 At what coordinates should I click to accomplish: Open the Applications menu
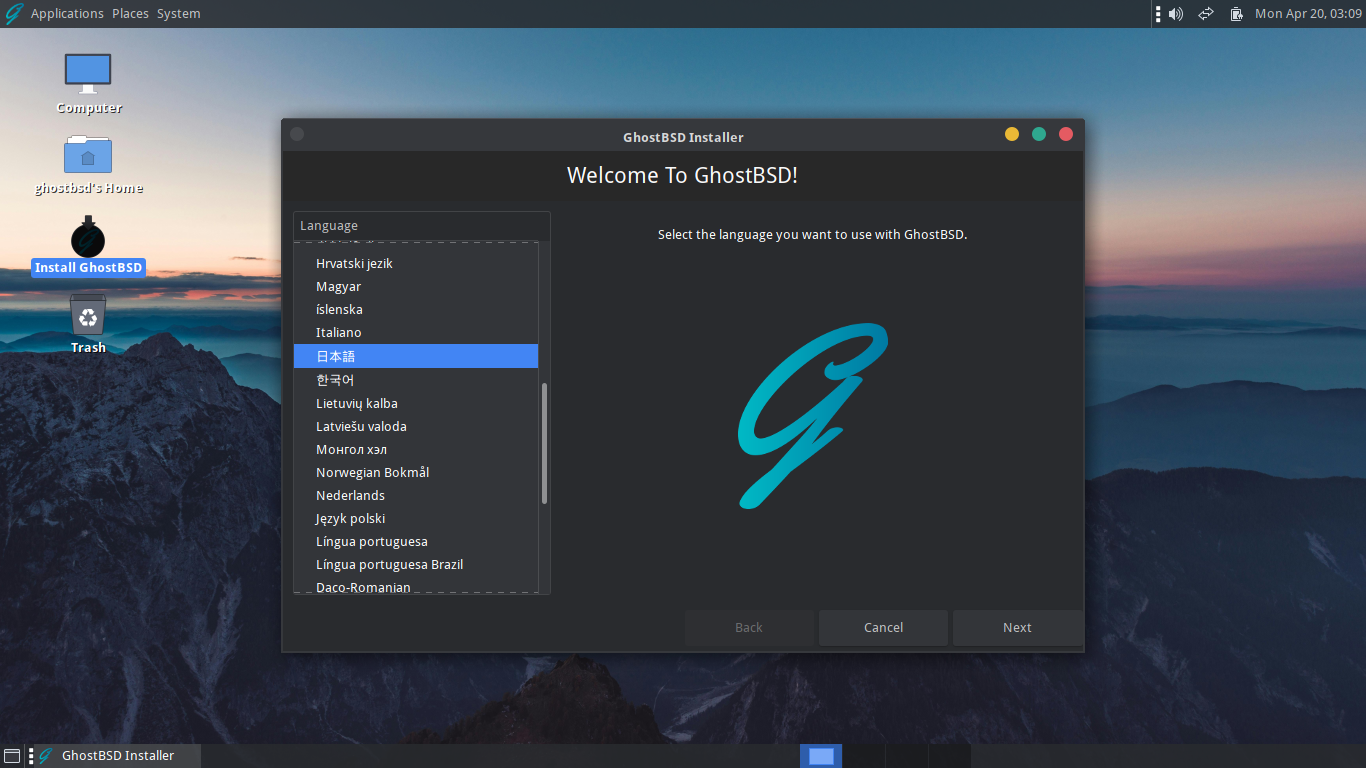coord(67,13)
